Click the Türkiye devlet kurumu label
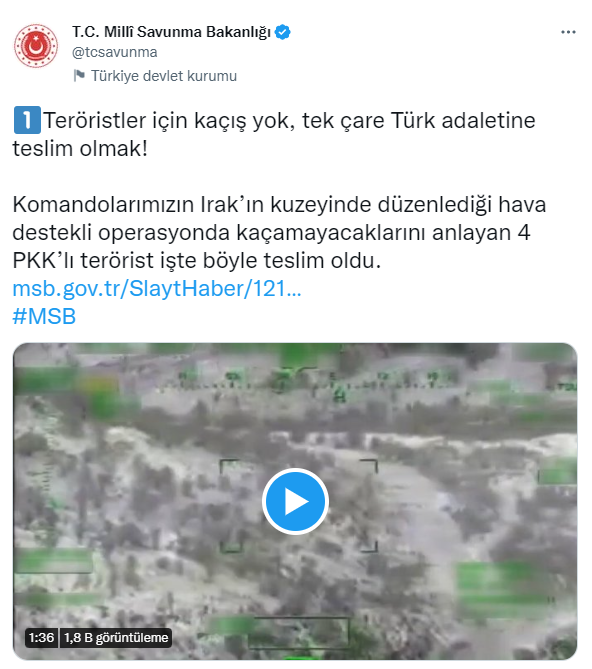The height and width of the screenshot is (669, 592). 164,76
